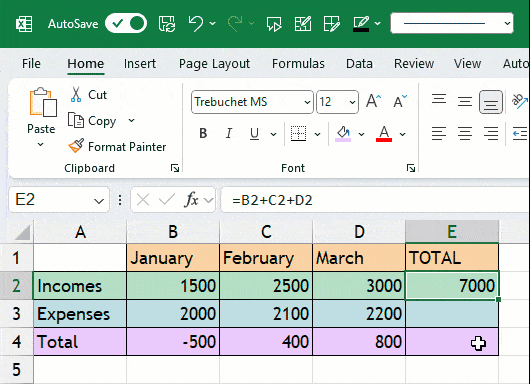This screenshot has width=530, height=384.
Task: Open the Undo history dropdown
Action: click(x=213, y=23)
